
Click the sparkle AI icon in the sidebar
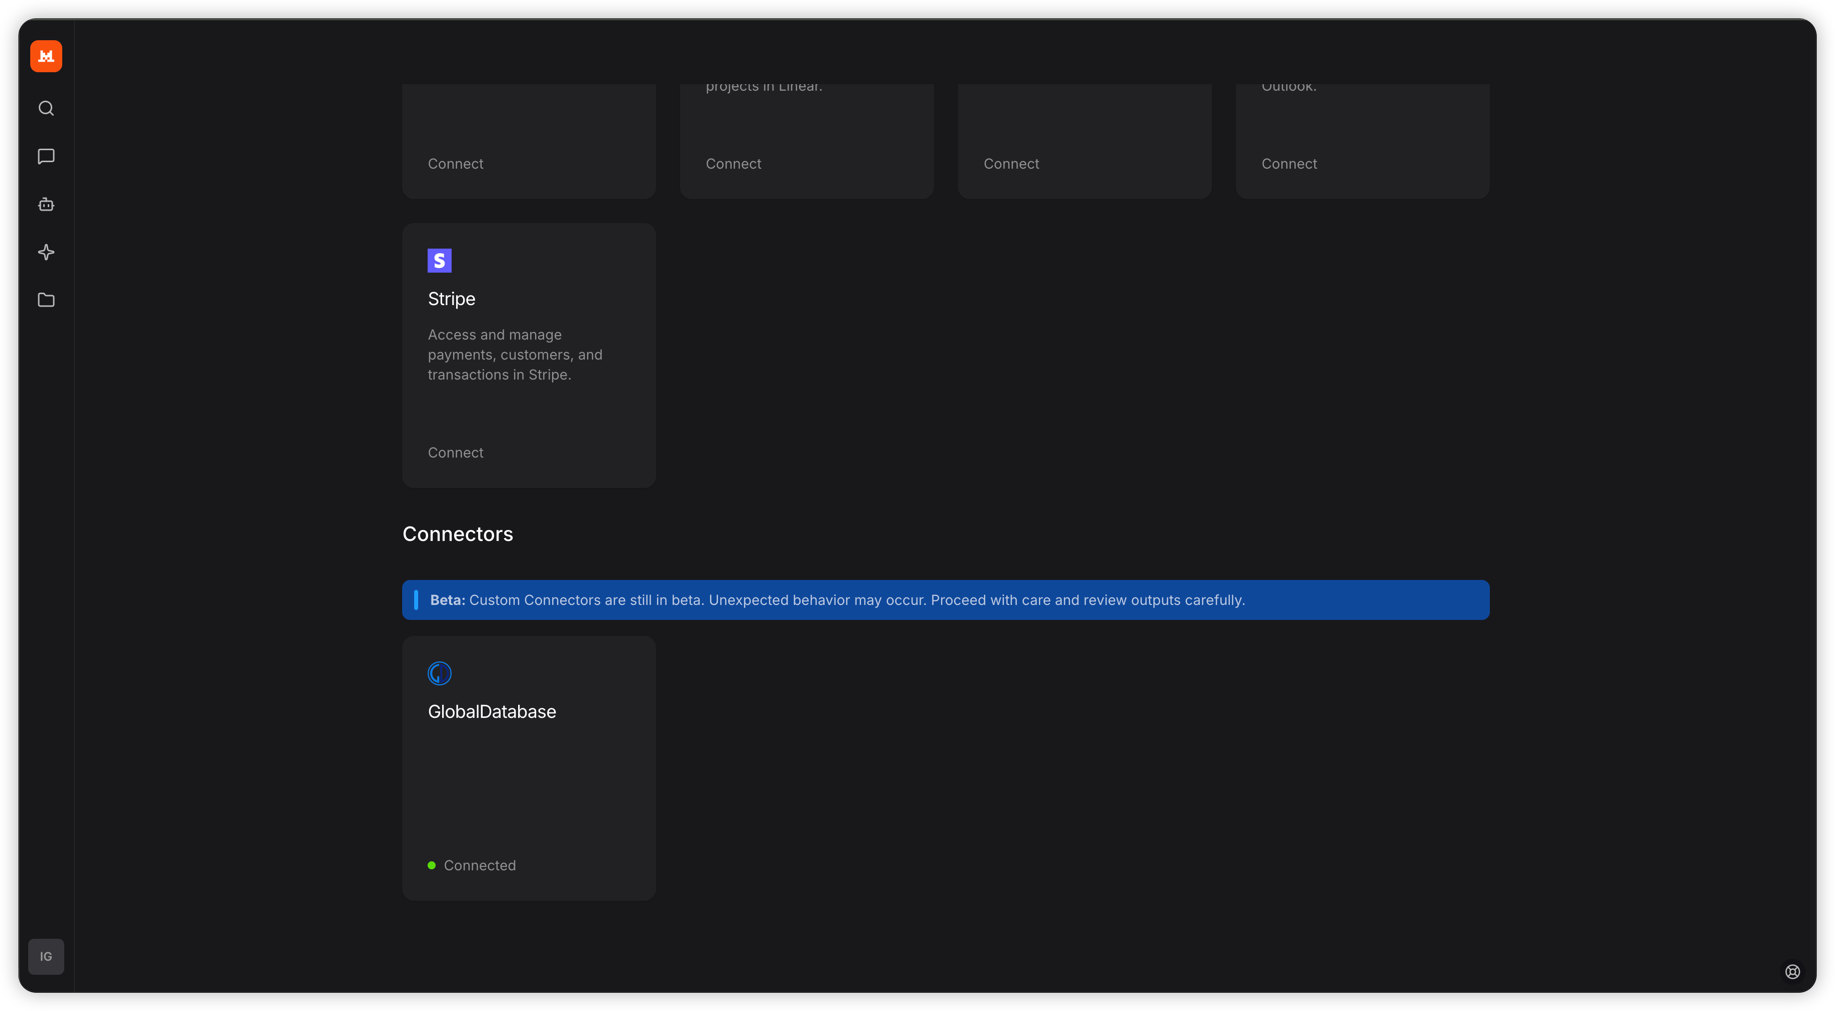click(46, 252)
